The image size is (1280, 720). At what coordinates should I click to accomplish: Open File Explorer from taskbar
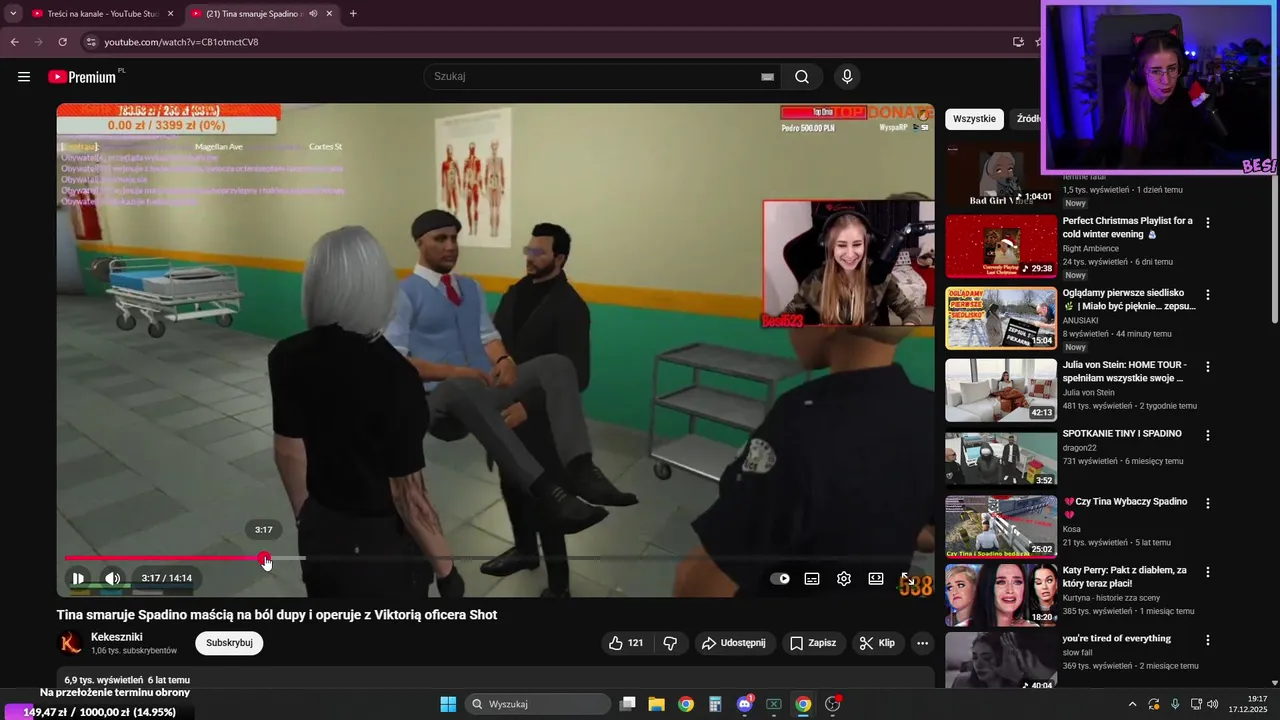pos(657,704)
